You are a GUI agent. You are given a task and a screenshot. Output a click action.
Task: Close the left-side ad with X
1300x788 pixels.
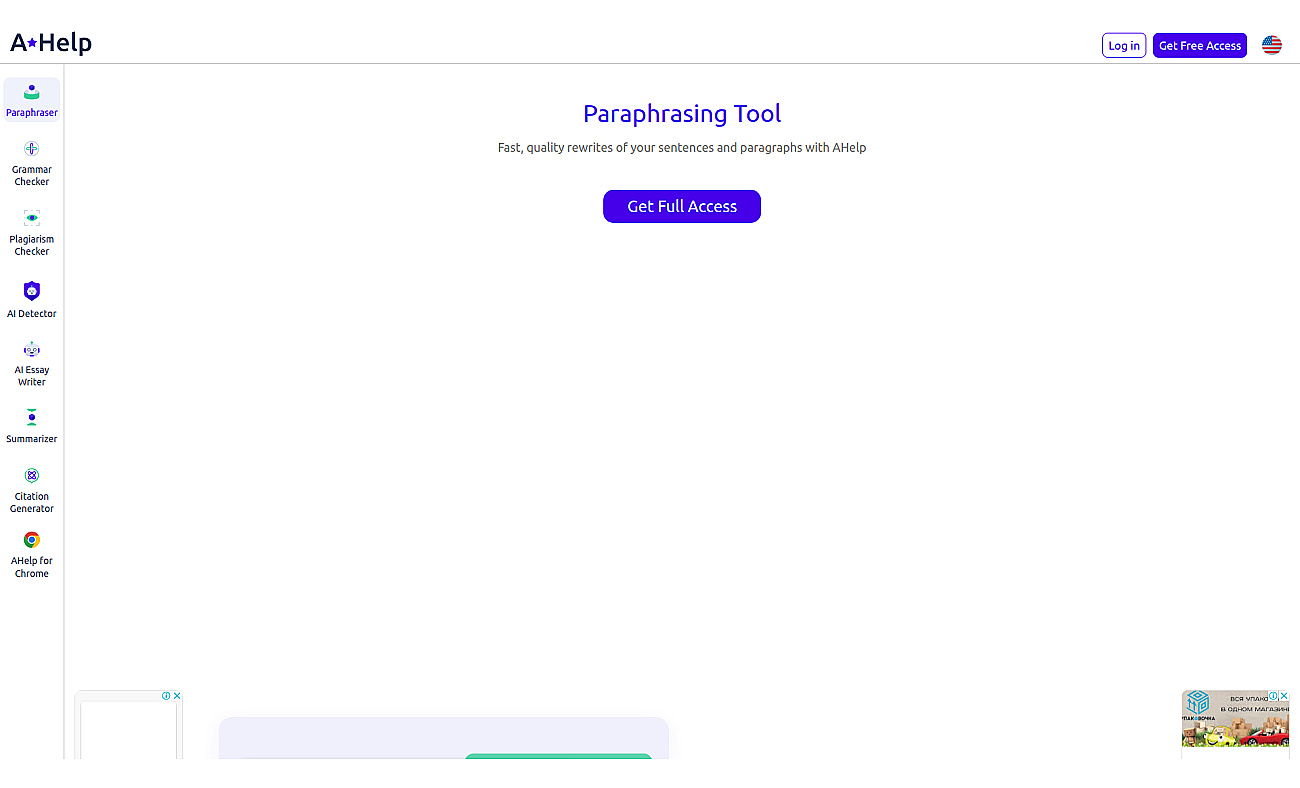click(x=177, y=696)
